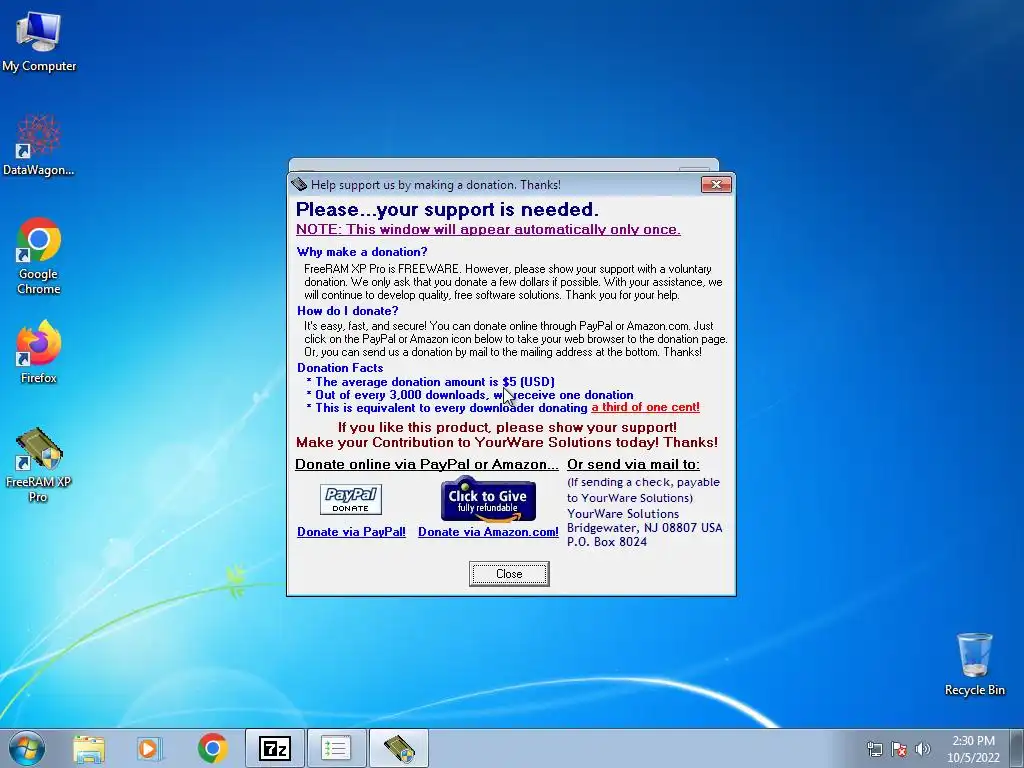Click the 'How do I donate?' heading

coord(347,311)
